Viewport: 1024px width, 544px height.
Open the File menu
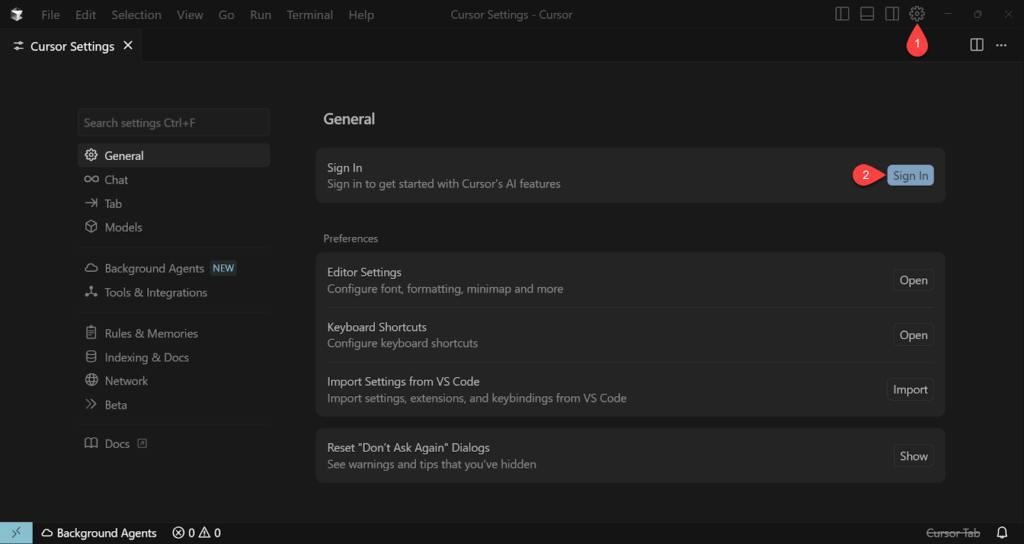click(x=50, y=14)
